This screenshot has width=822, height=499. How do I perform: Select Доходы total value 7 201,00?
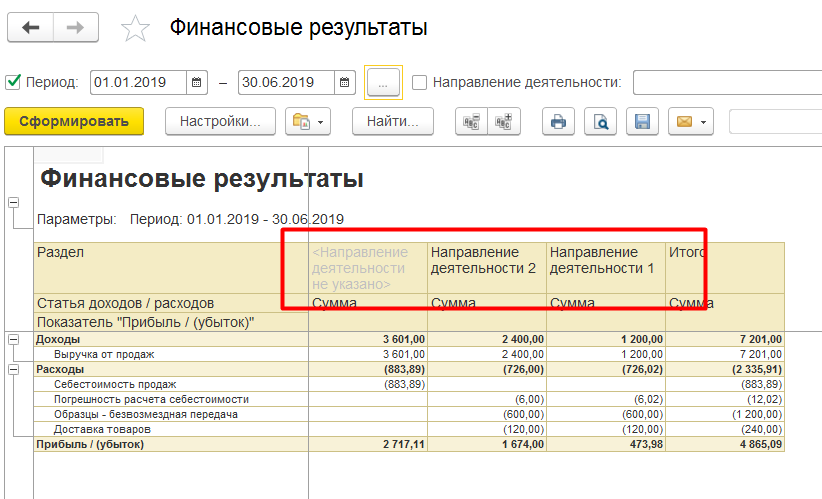point(725,339)
